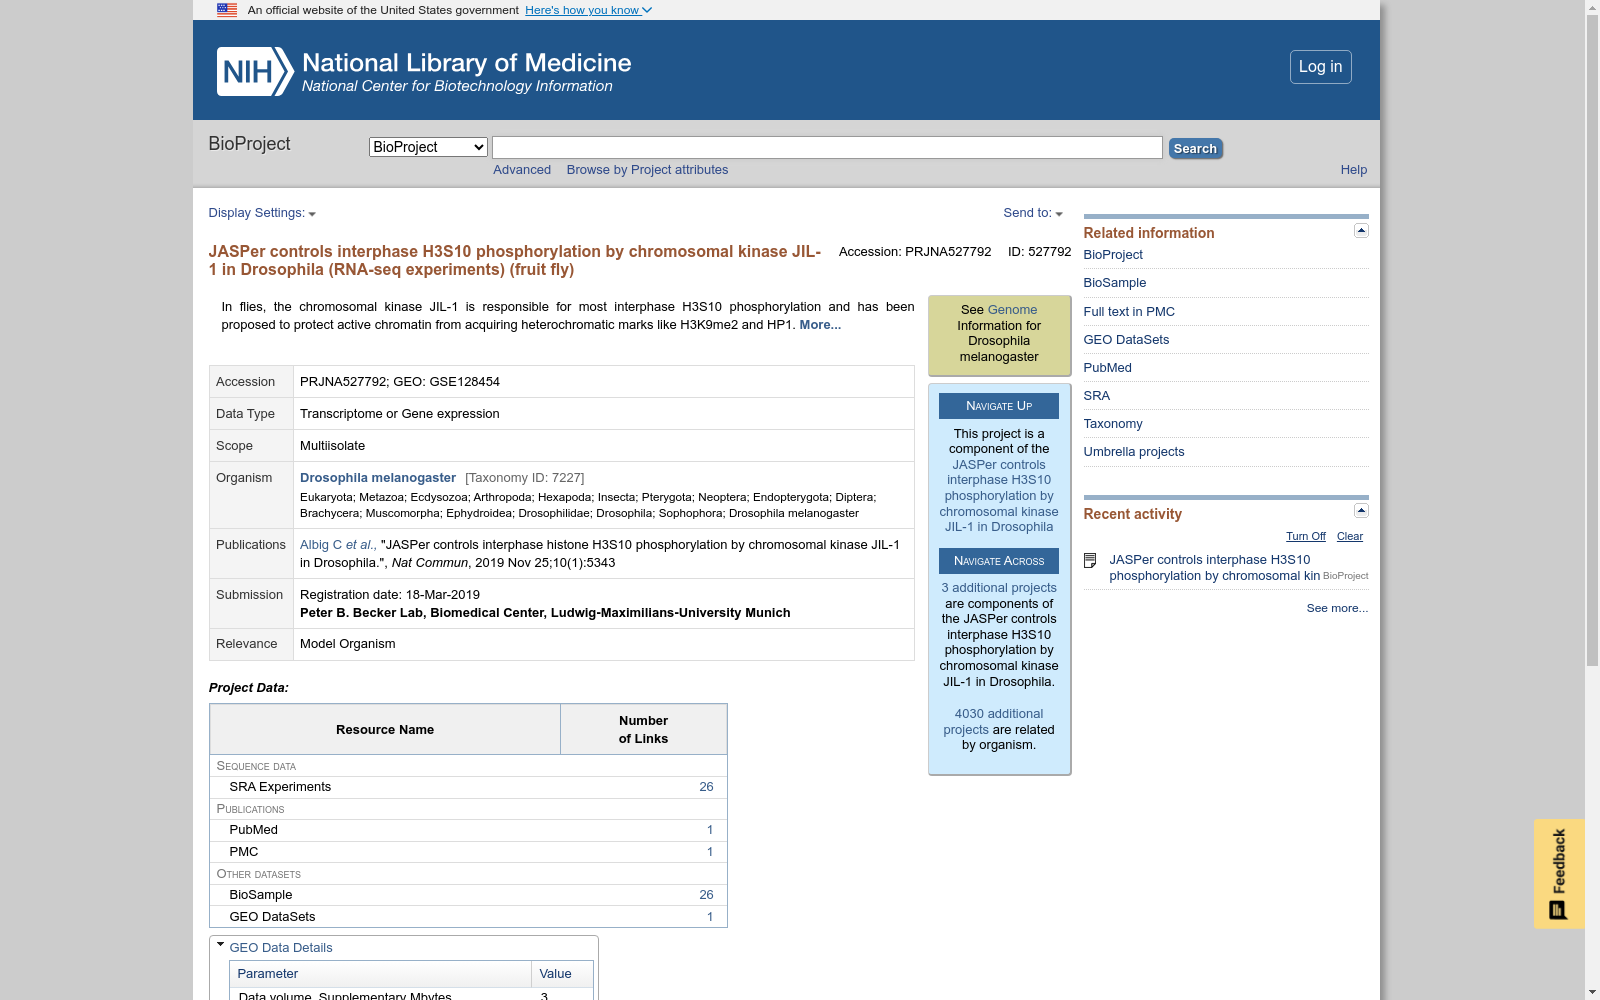Select SRA under Related information
Viewport: 1600px width, 1000px height.
point(1096,396)
